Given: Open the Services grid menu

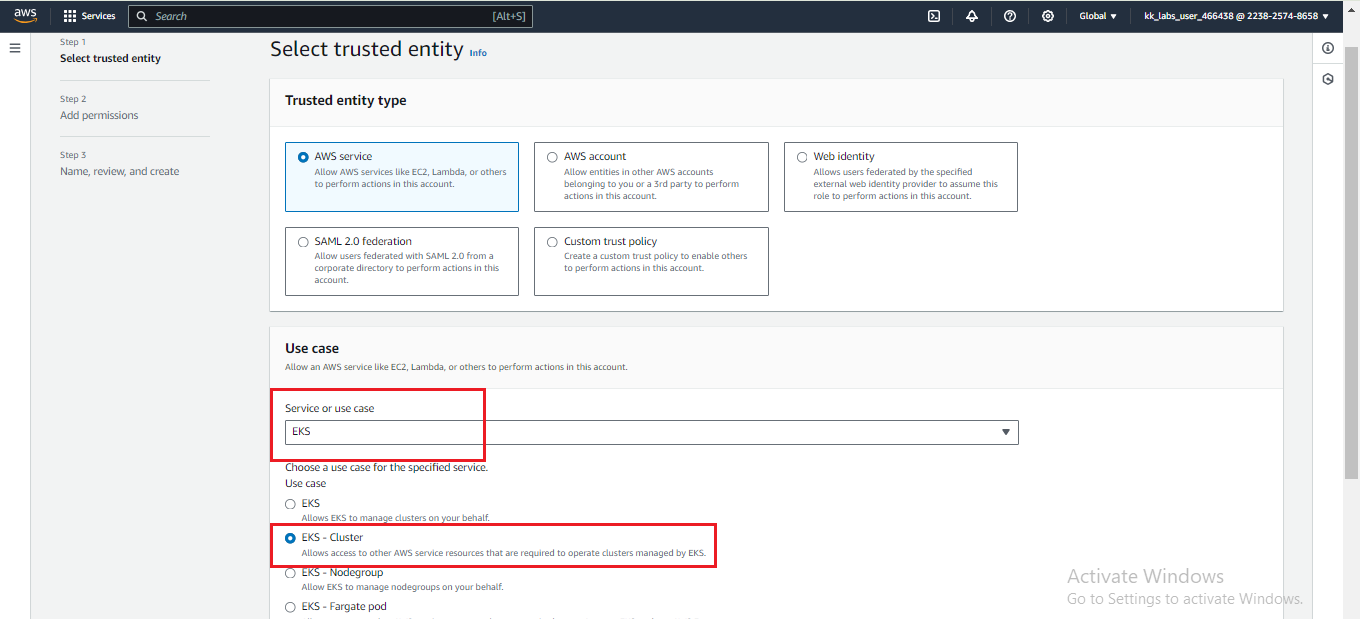Looking at the screenshot, I should (x=70, y=16).
